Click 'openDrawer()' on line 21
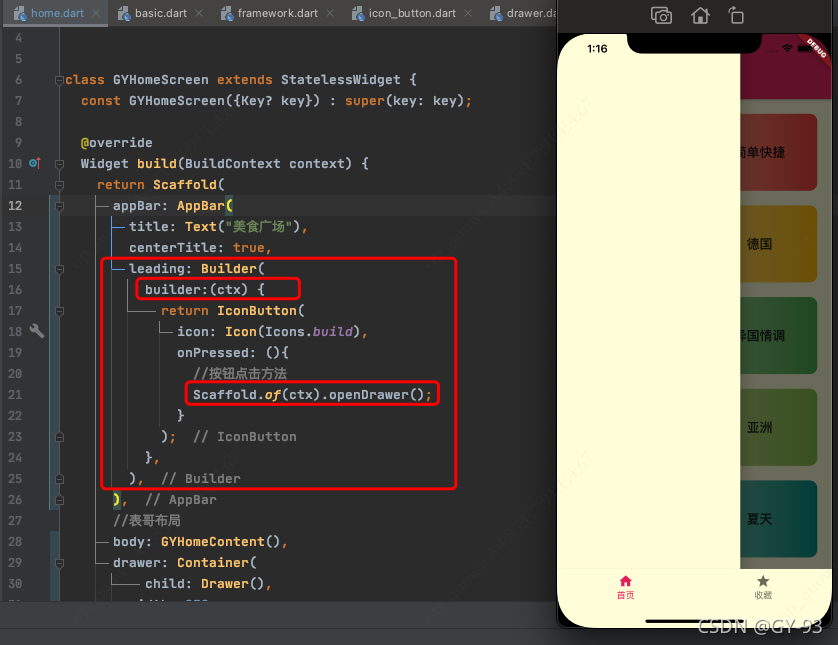 click(x=376, y=394)
